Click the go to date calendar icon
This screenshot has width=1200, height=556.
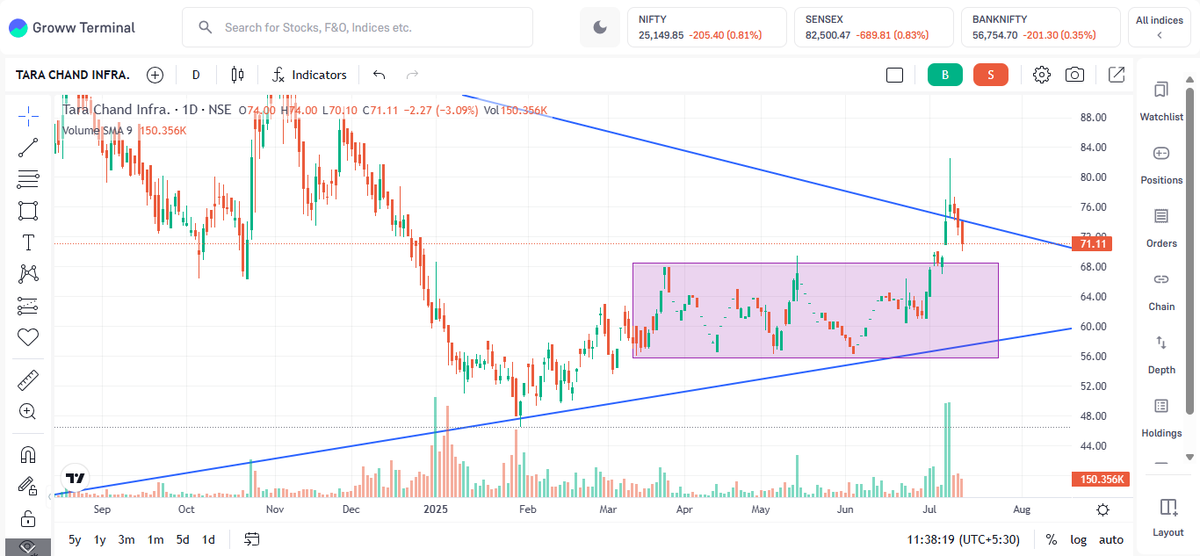tap(252, 539)
